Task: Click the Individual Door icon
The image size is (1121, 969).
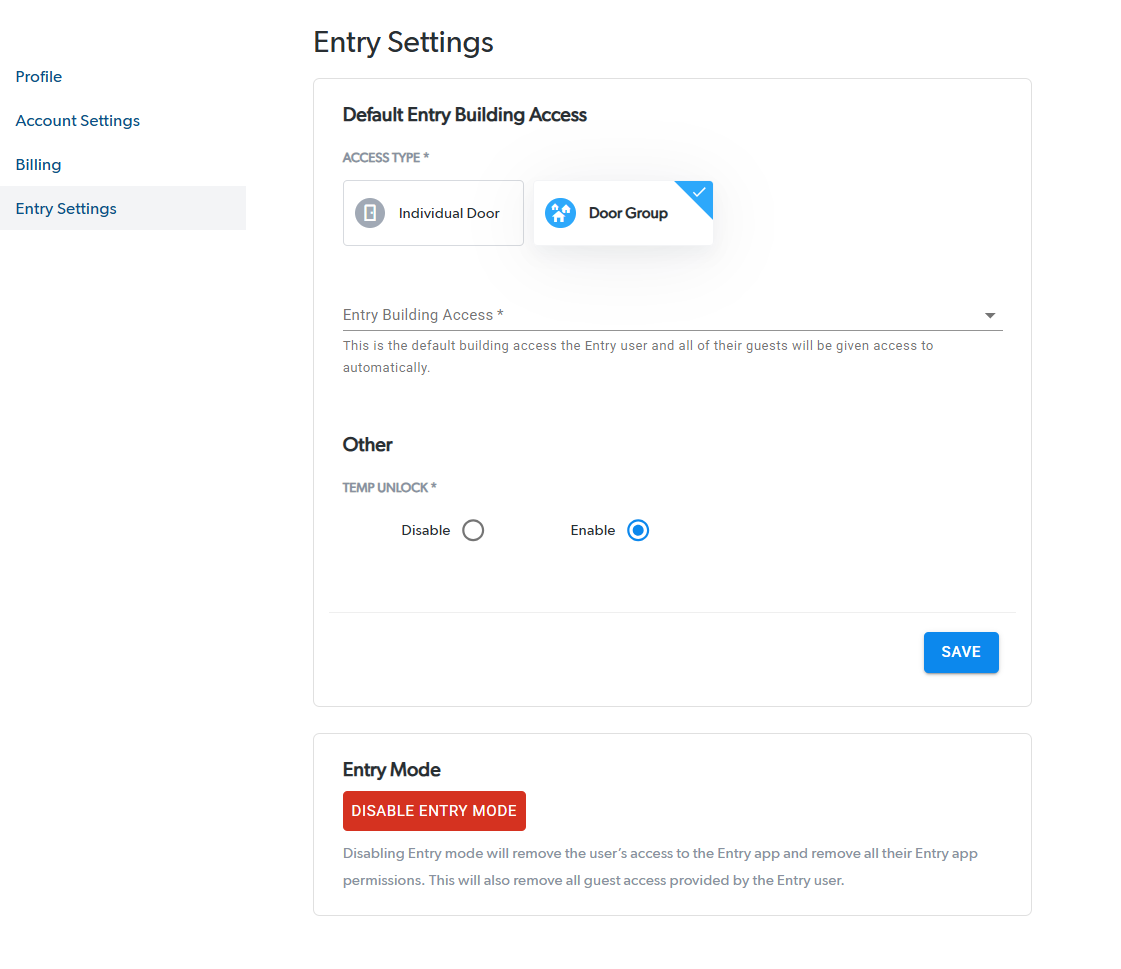Action: tap(370, 213)
